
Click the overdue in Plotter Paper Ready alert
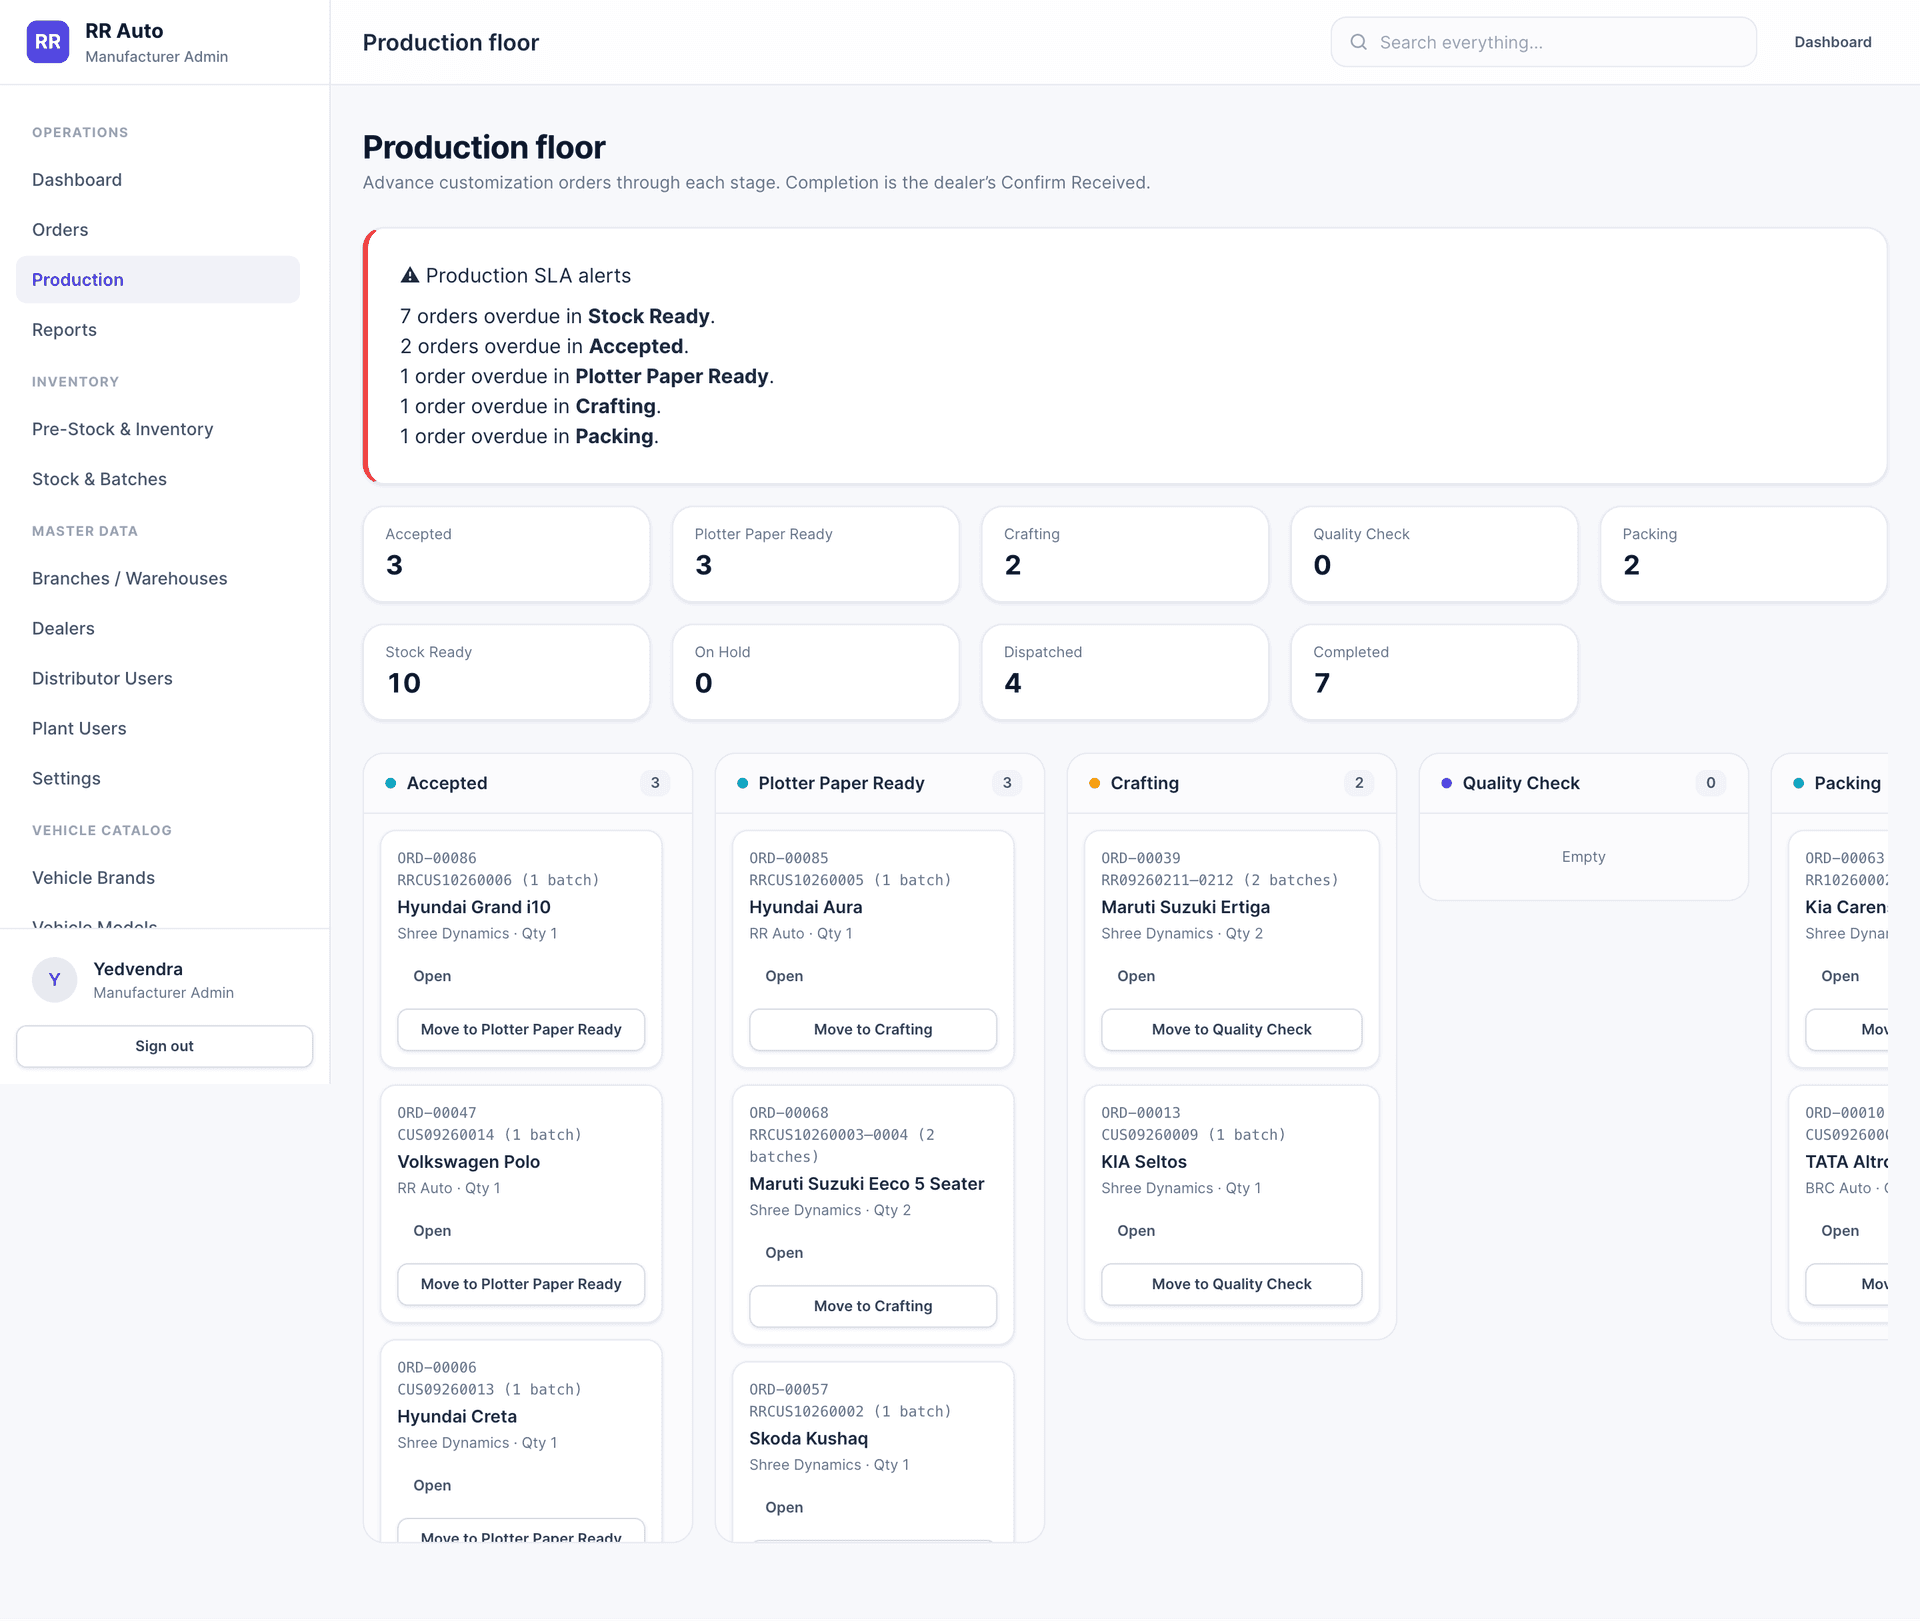click(x=587, y=376)
